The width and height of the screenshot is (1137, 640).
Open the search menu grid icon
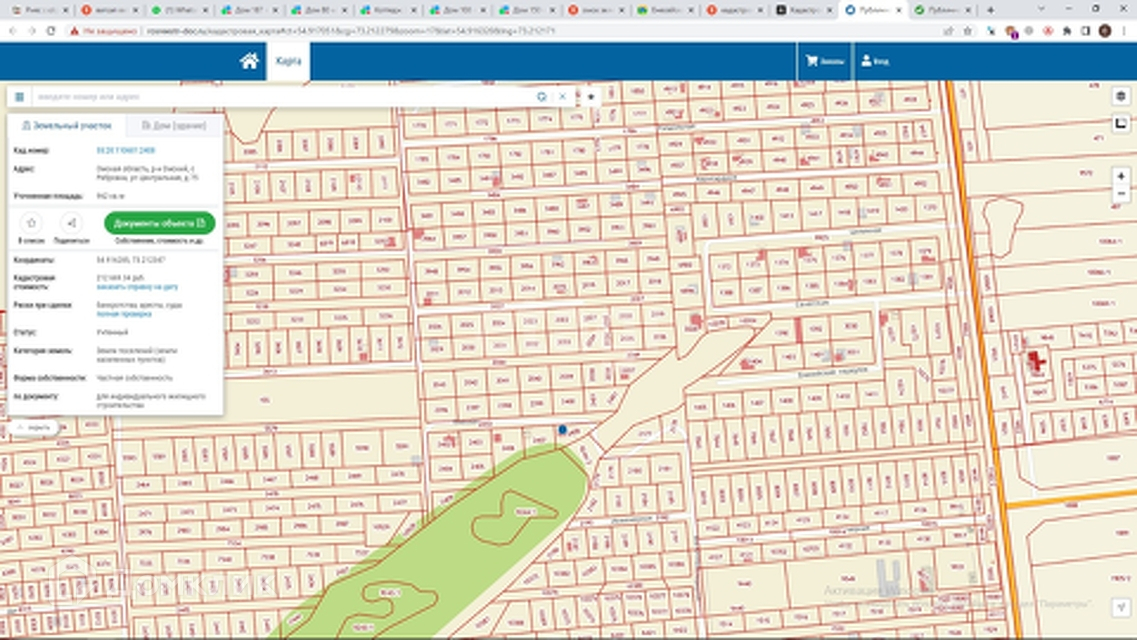[x=19, y=97]
